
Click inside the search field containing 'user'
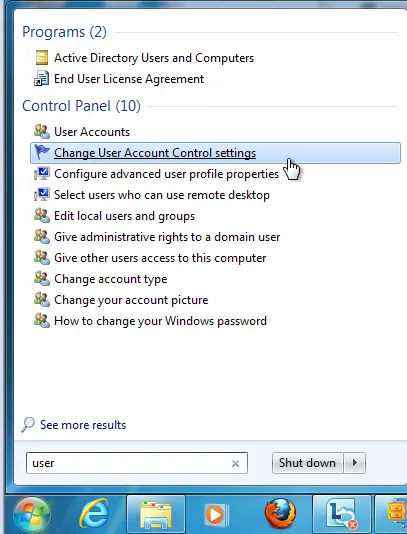click(137, 463)
